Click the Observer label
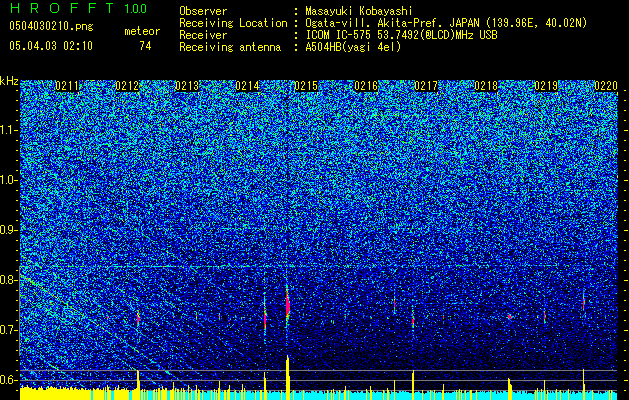 tap(203, 11)
